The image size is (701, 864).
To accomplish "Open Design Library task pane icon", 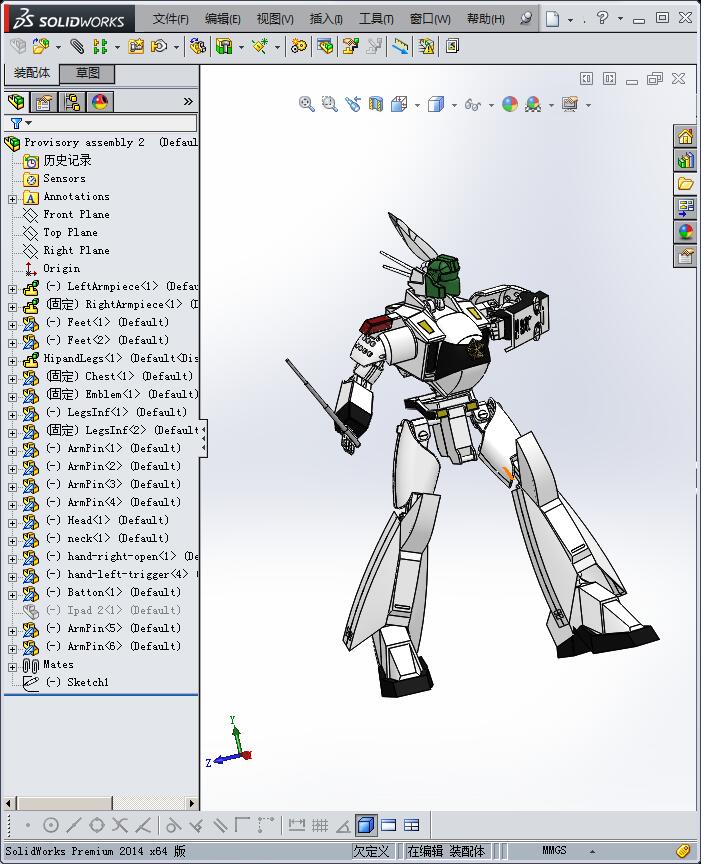I will click(686, 160).
